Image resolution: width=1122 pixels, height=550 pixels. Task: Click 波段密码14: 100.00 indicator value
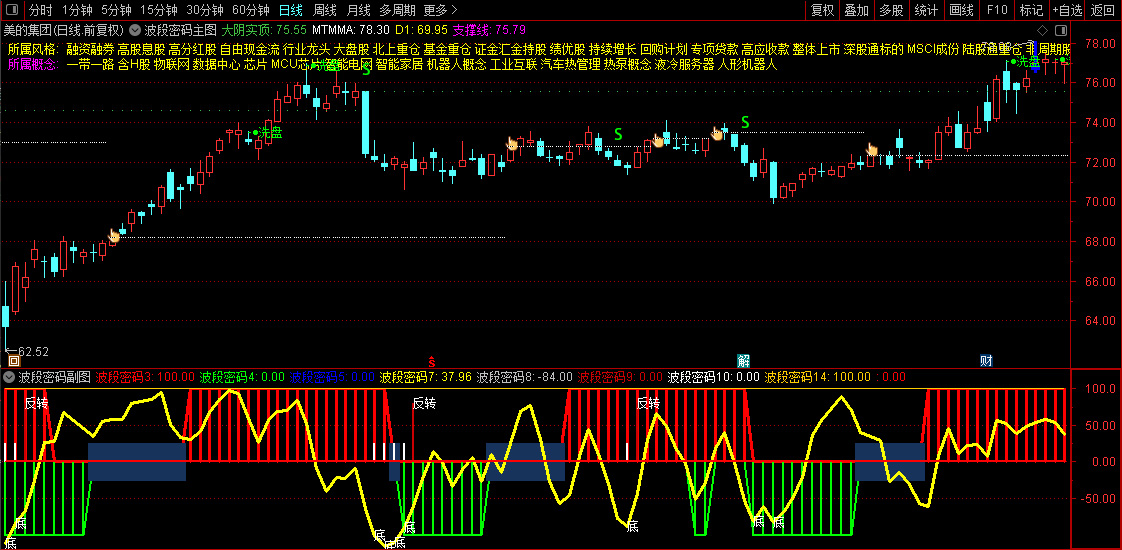click(x=818, y=376)
